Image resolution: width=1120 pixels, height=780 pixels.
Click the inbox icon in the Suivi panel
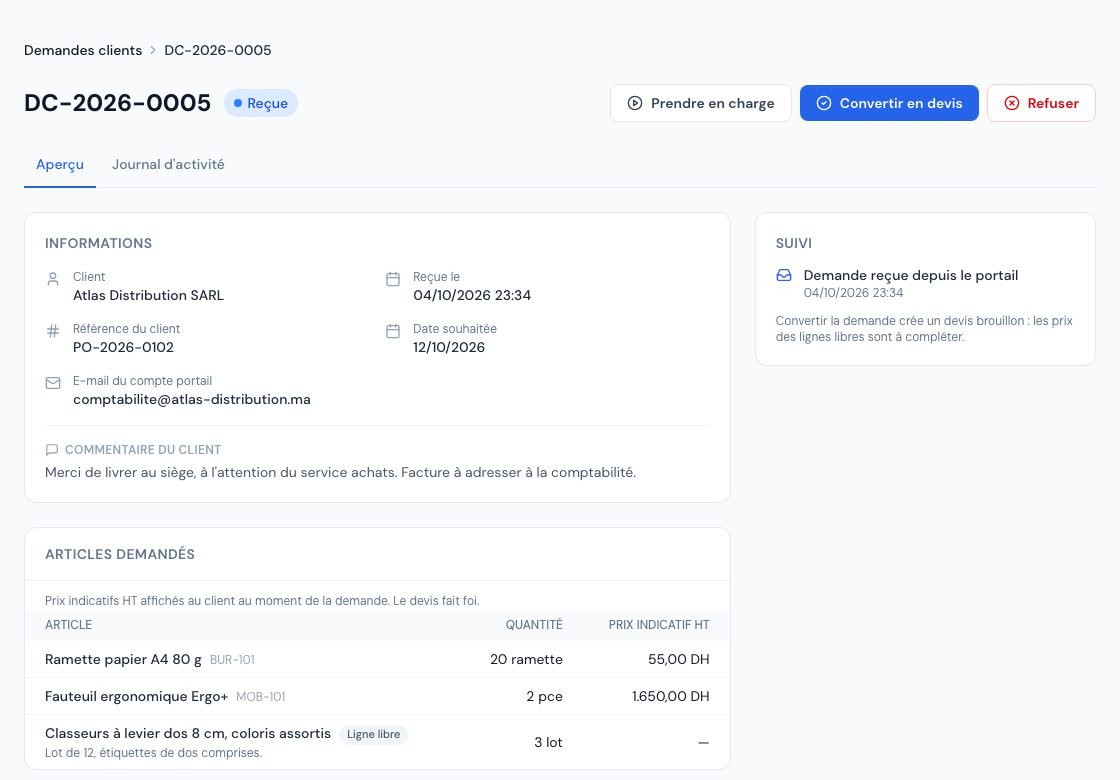coord(784,275)
